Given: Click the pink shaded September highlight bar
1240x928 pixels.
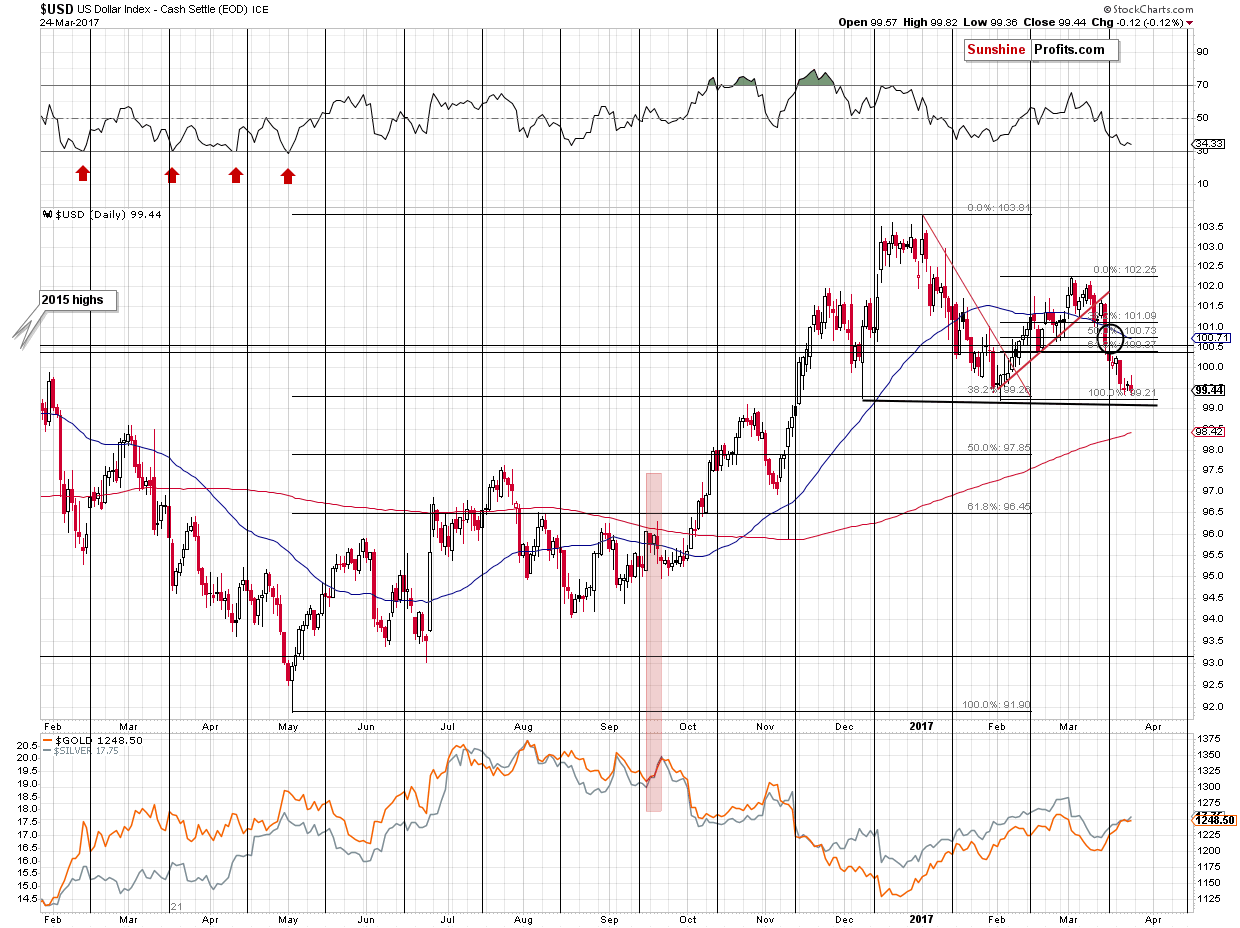Looking at the screenshot, I should click(x=654, y=641).
